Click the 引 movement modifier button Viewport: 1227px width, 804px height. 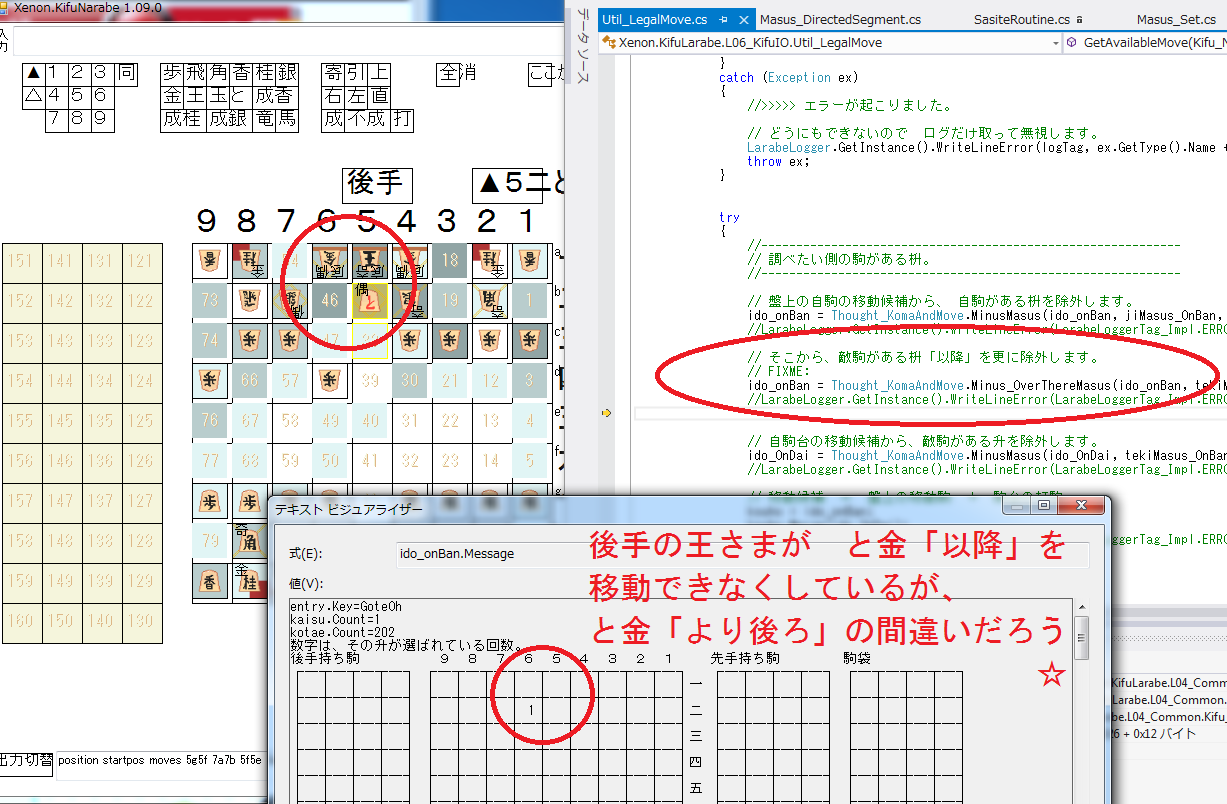click(x=356, y=73)
